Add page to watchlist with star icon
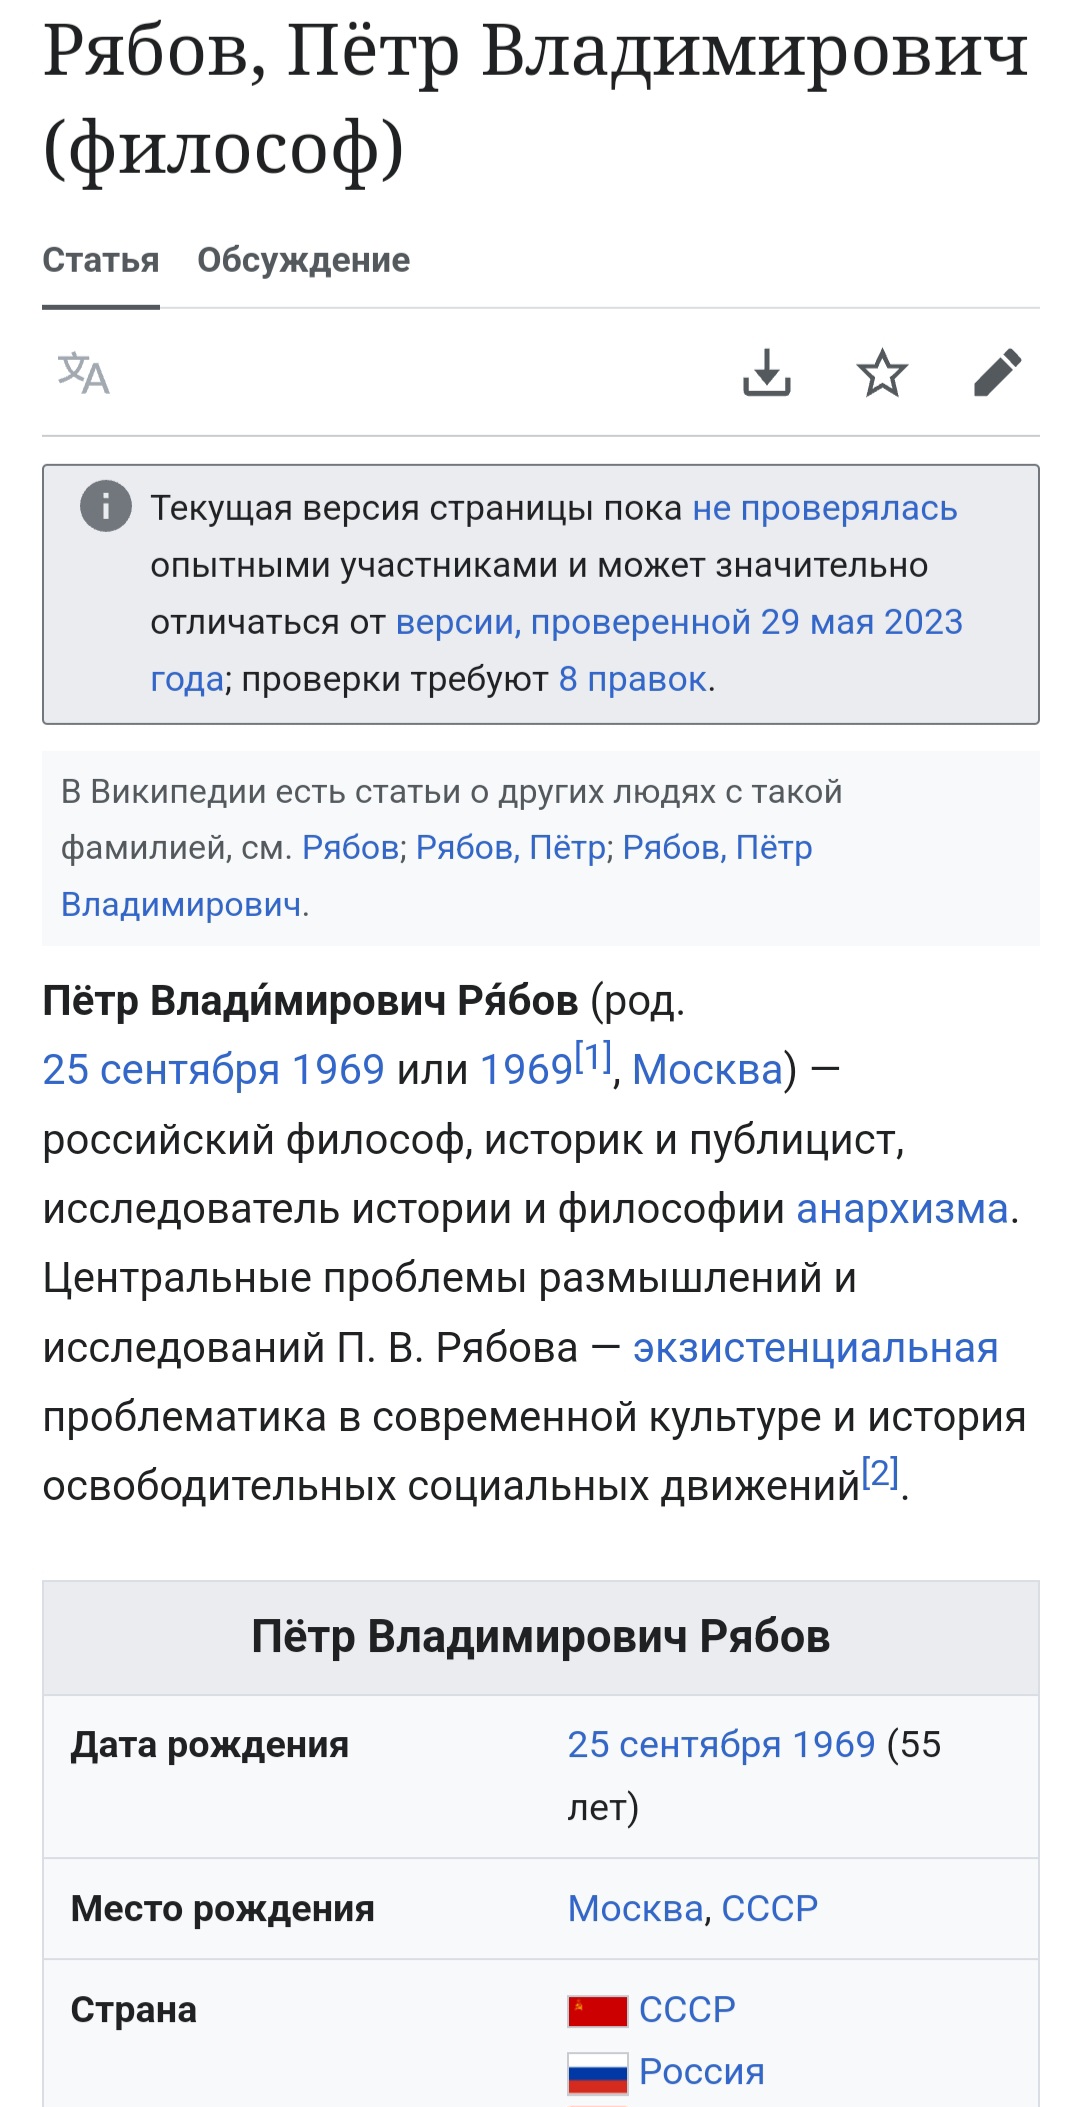The height and width of the screenshot is (2107, 1080). [882, 373]
